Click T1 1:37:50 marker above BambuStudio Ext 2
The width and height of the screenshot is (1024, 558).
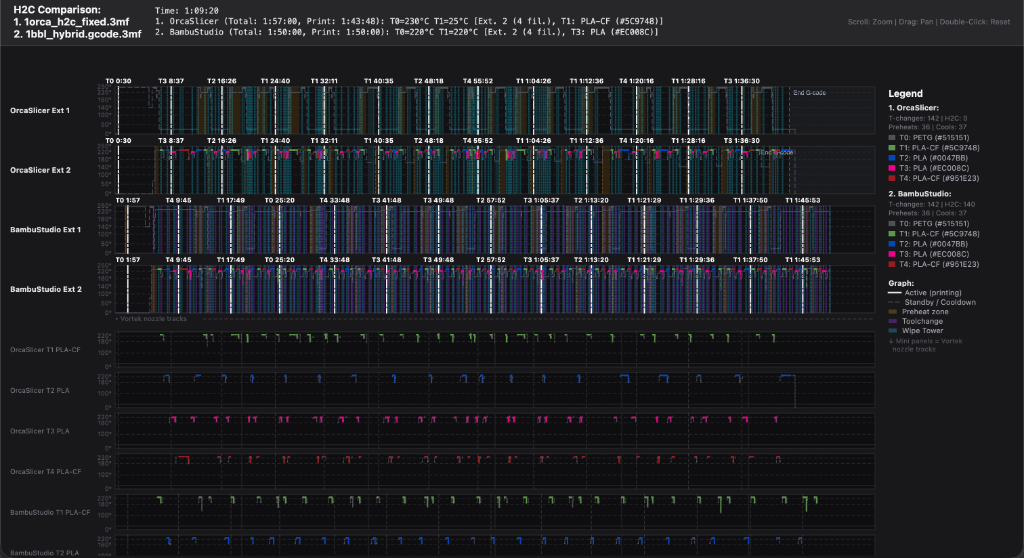(x=750, y=259)
